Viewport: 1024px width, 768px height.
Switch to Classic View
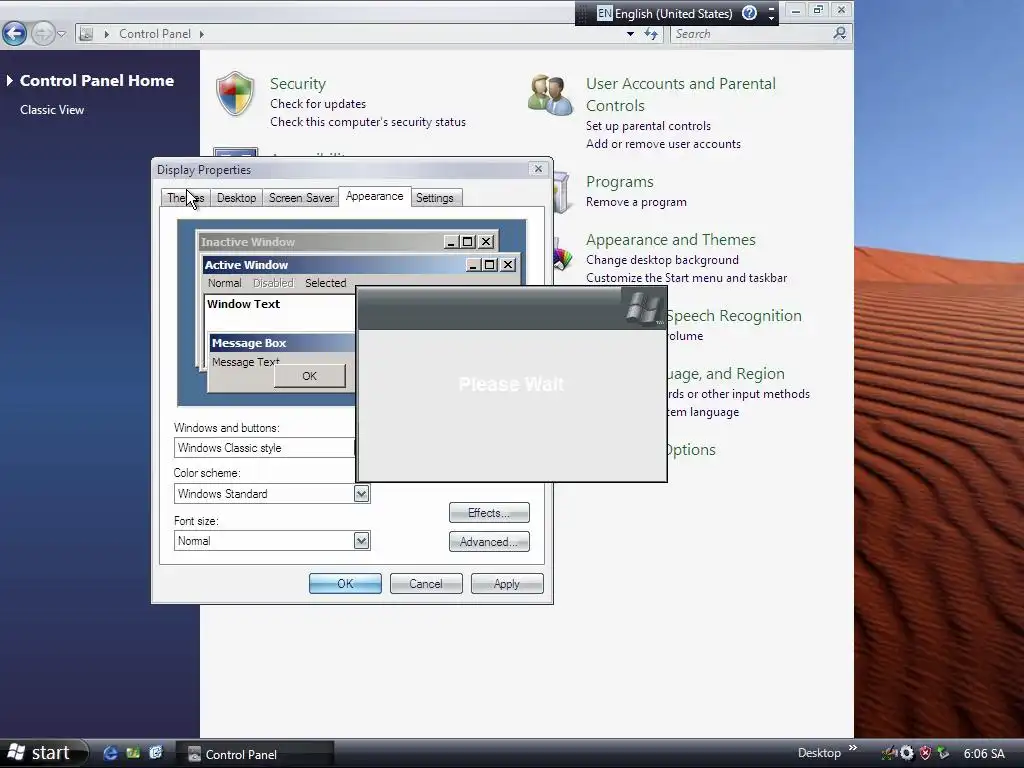point(52,110)
